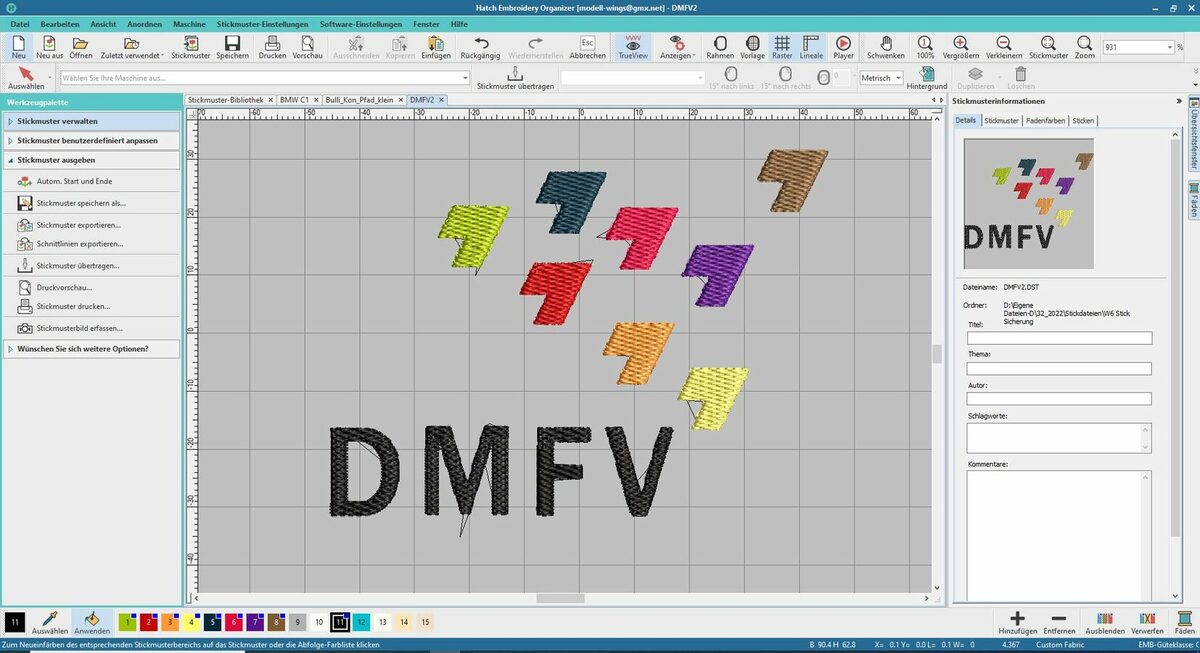
Task: Collapse the Stickmuster ausgeben section
Action: tap(92, 160)
